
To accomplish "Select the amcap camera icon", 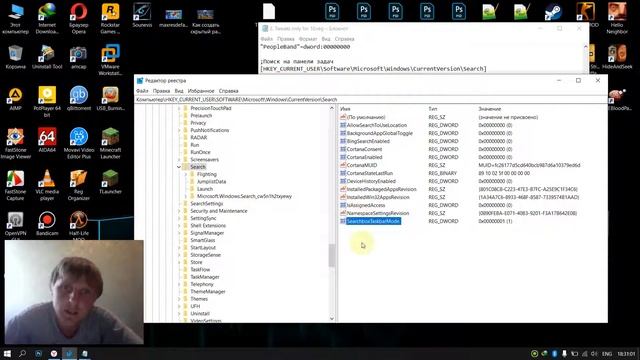I will pyautogui.click(x=78, y=57).
